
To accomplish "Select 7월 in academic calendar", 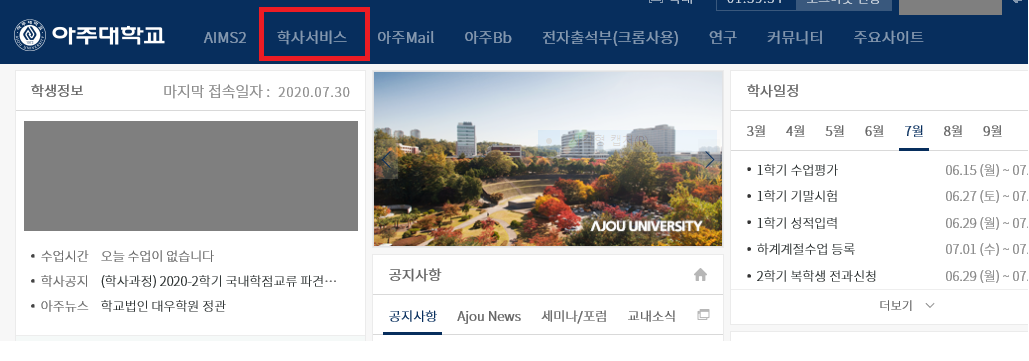I will point(914,131).
